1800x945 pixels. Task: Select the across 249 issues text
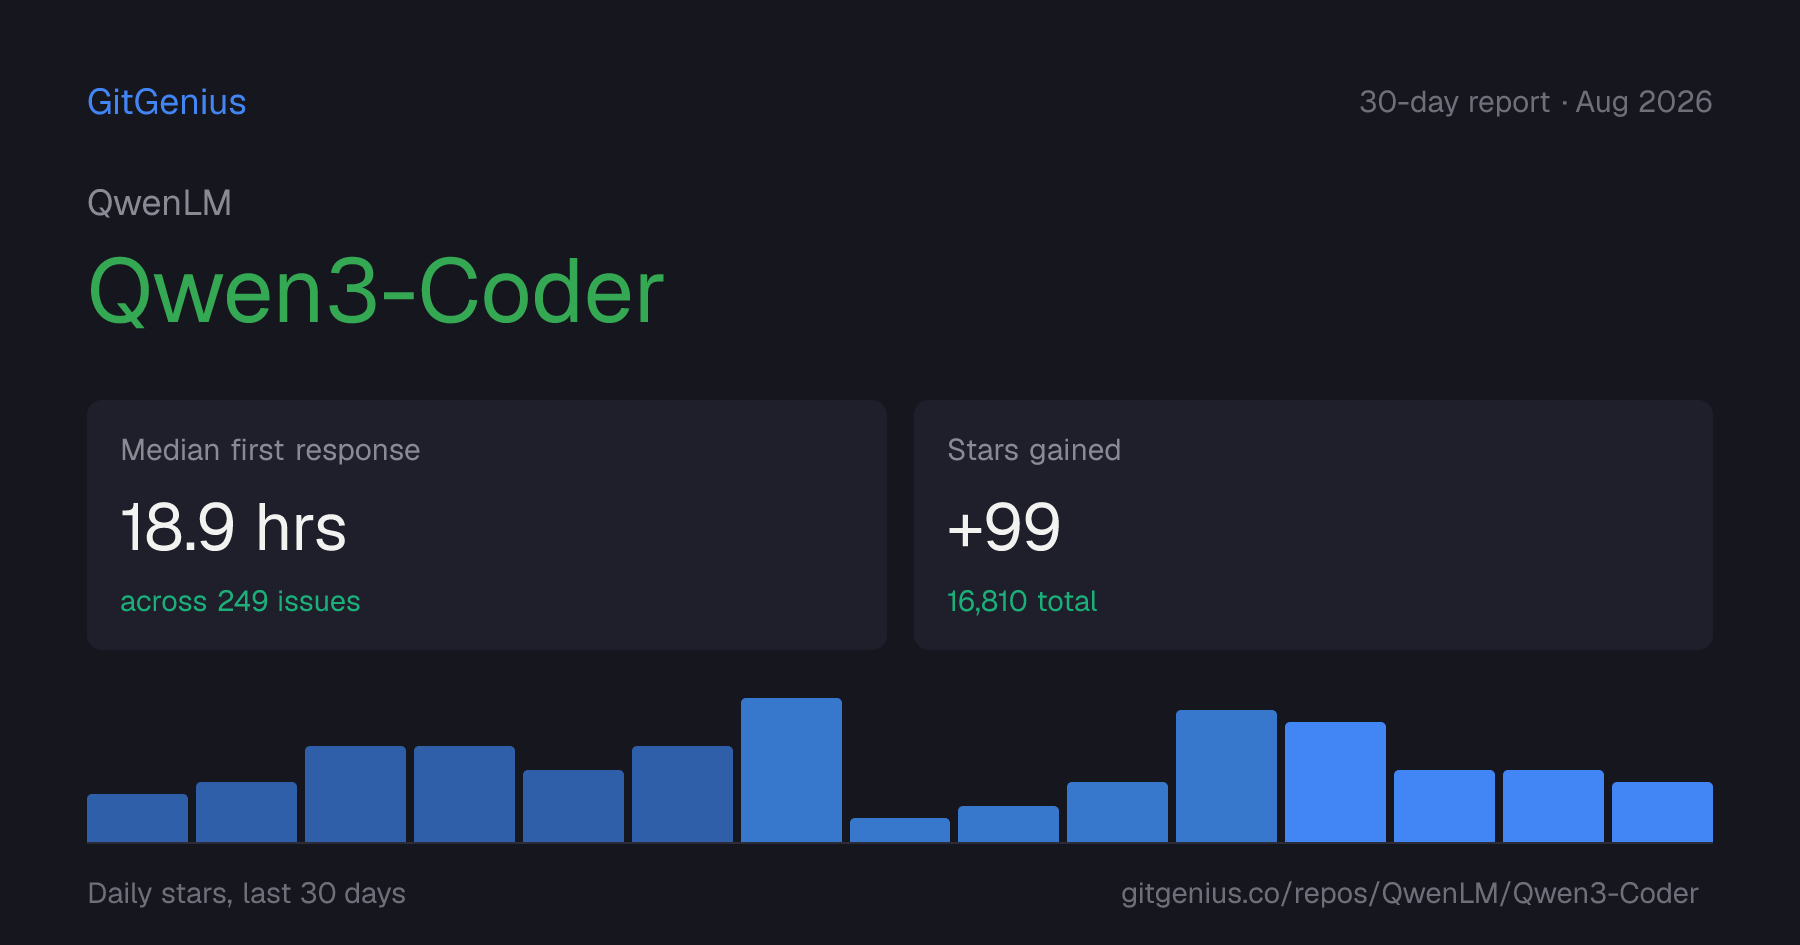[240, 601]
